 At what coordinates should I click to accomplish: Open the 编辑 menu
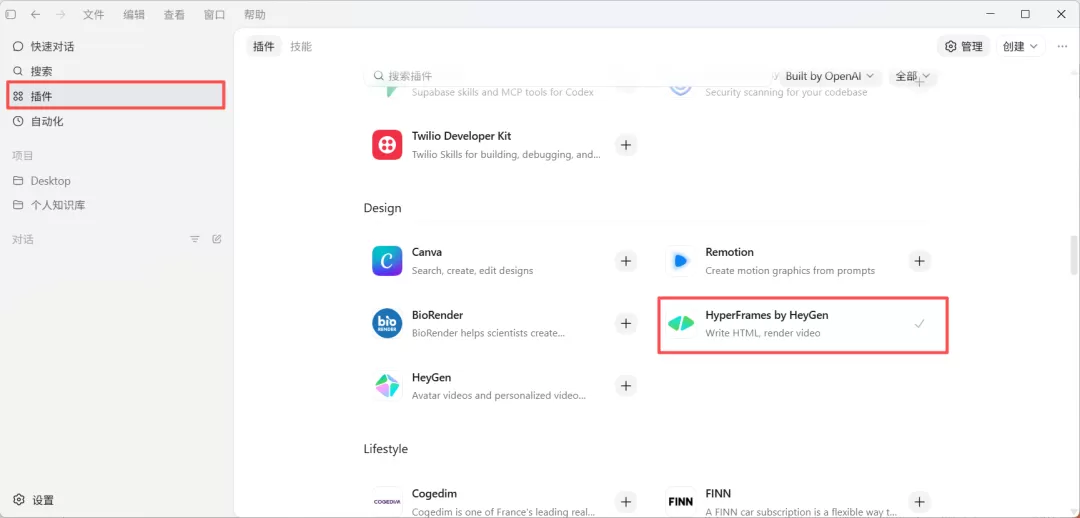[x=134, y=14]
